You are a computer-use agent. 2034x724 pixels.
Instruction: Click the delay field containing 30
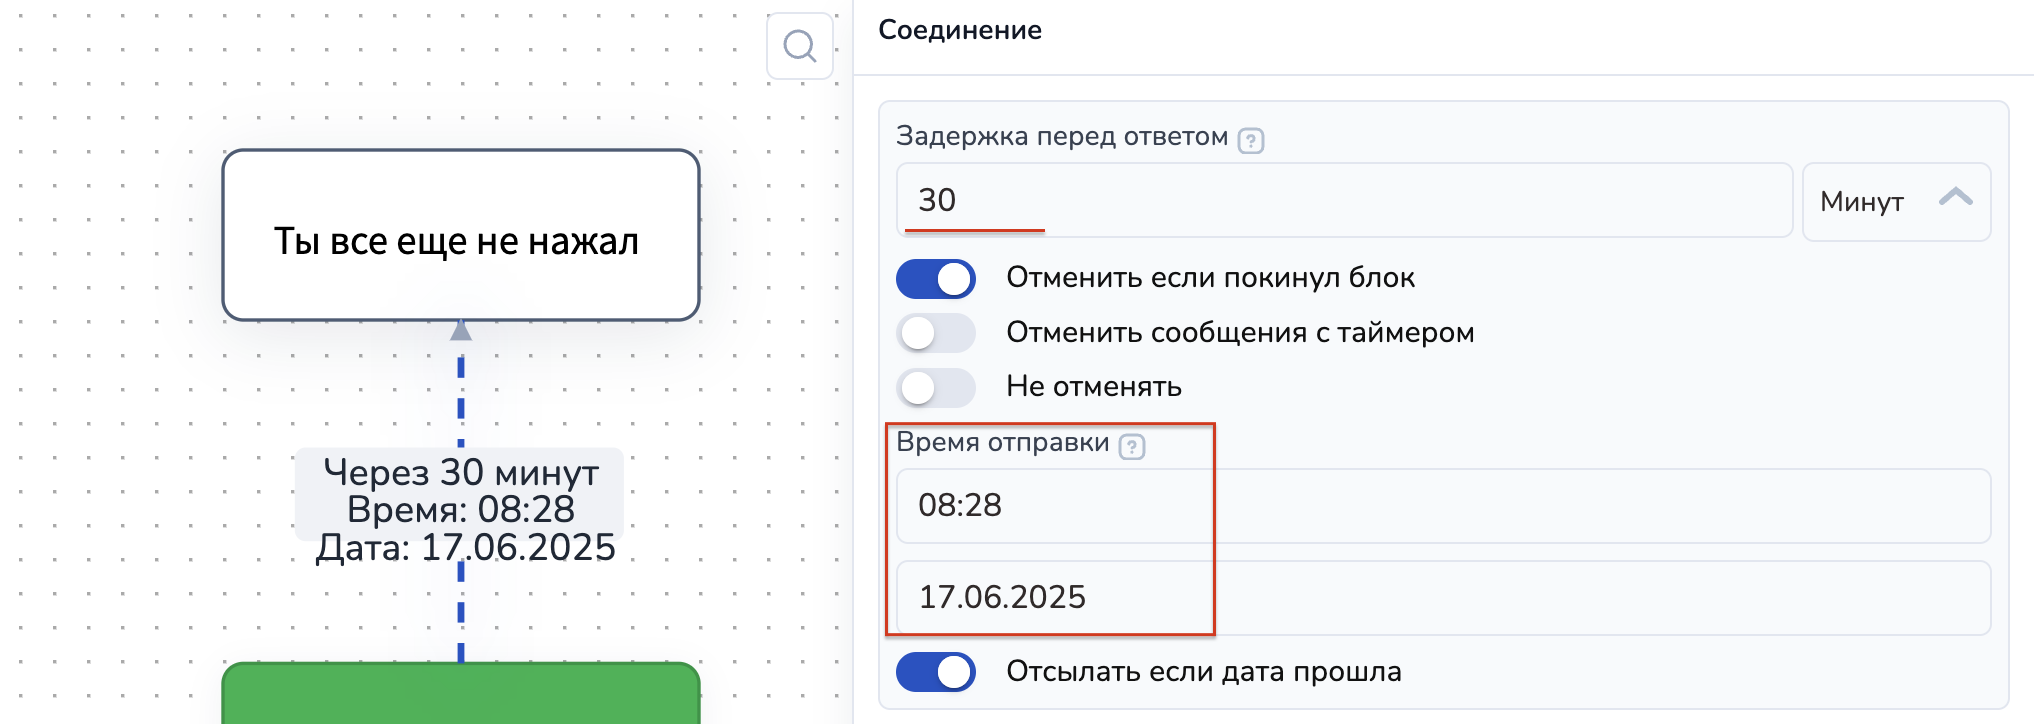point(1343,201)
